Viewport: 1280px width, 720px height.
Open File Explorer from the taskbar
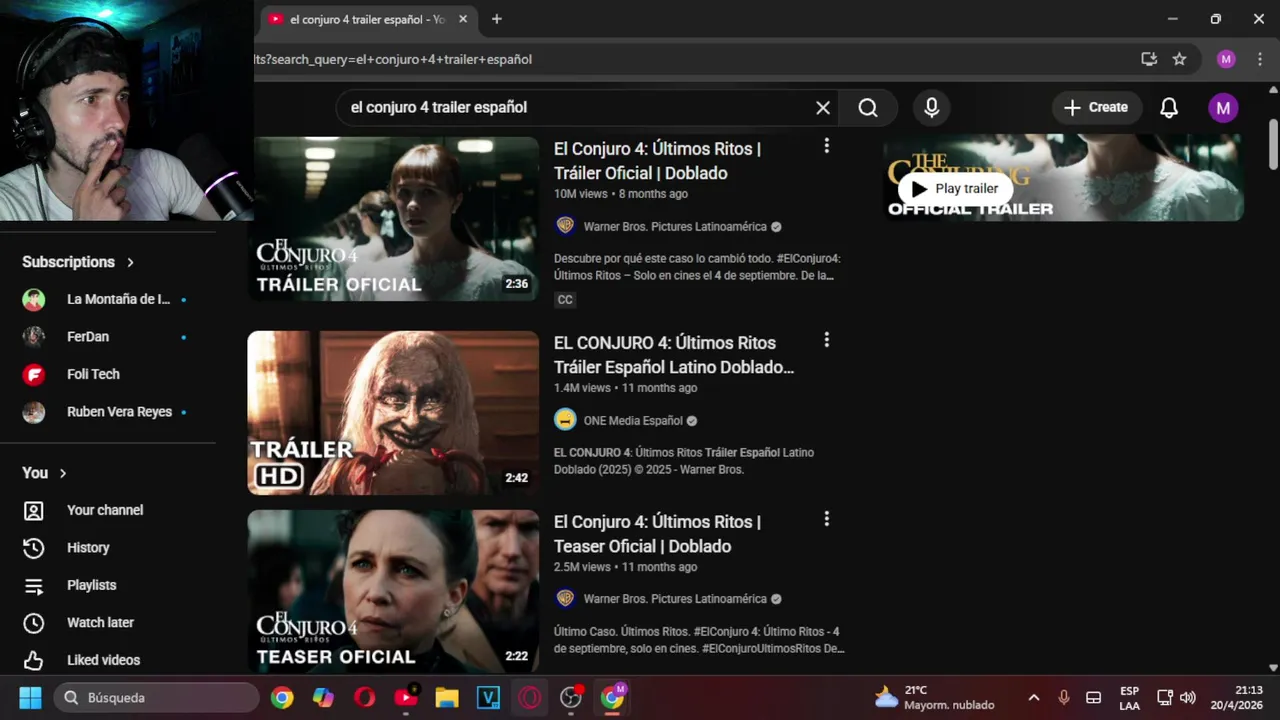[446, 698]
